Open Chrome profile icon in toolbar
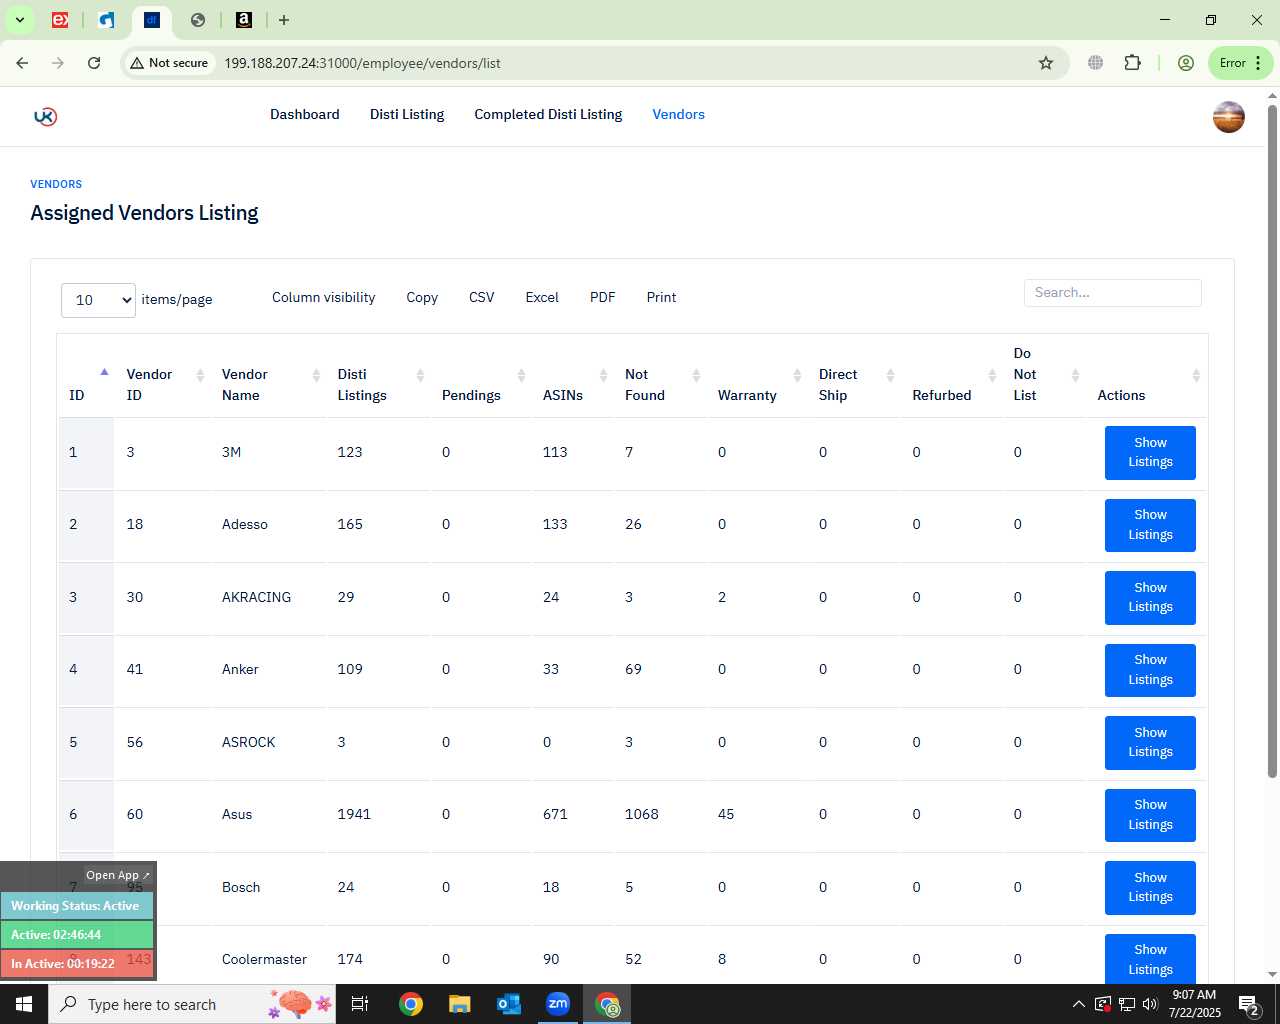Screen dimensions: 1280x1024 [x=1186, y=63]
